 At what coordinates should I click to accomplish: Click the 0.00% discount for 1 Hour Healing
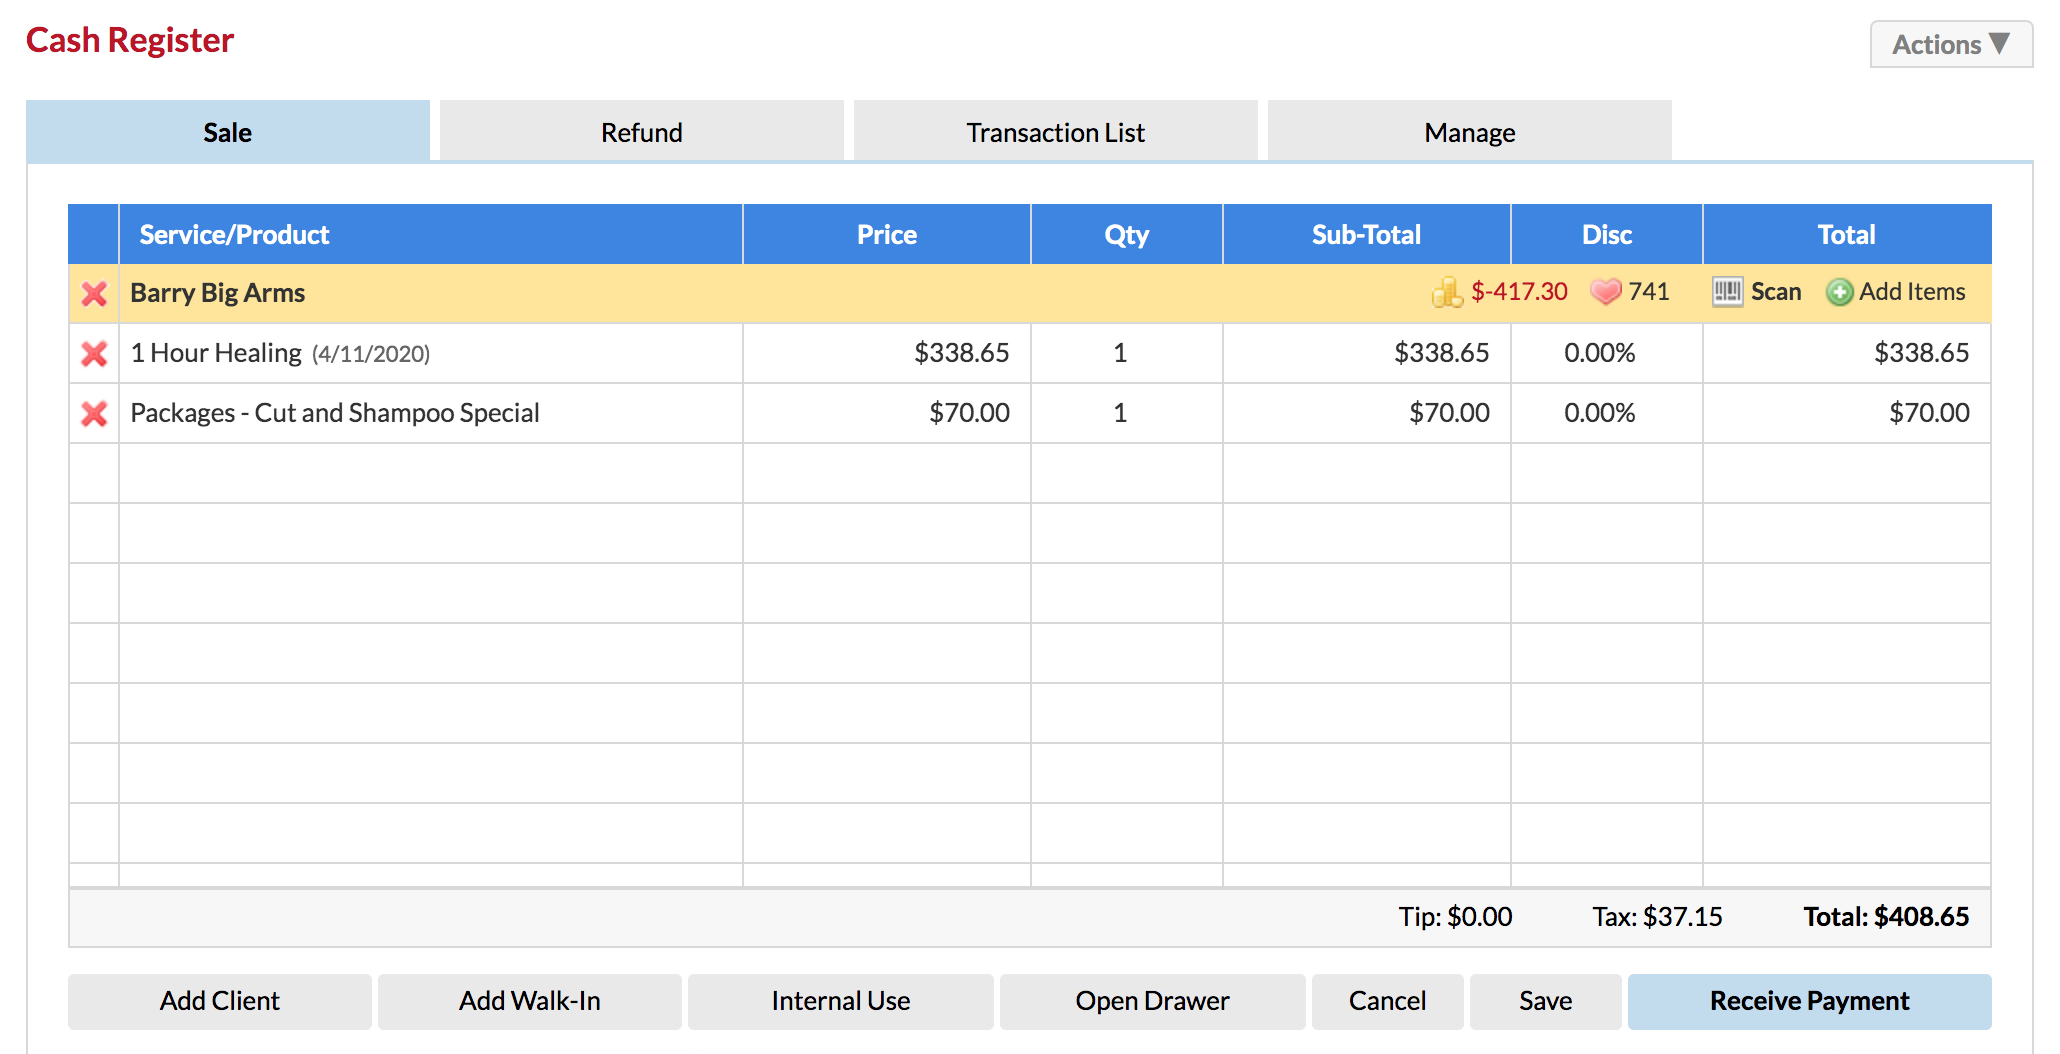tap(1599, 353)
